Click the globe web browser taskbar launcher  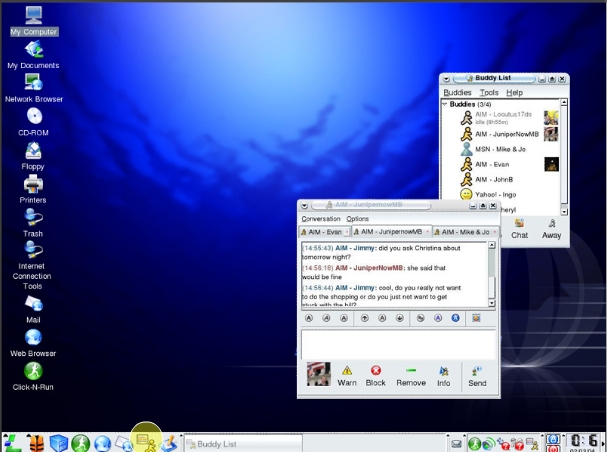(x=102, y=443)
